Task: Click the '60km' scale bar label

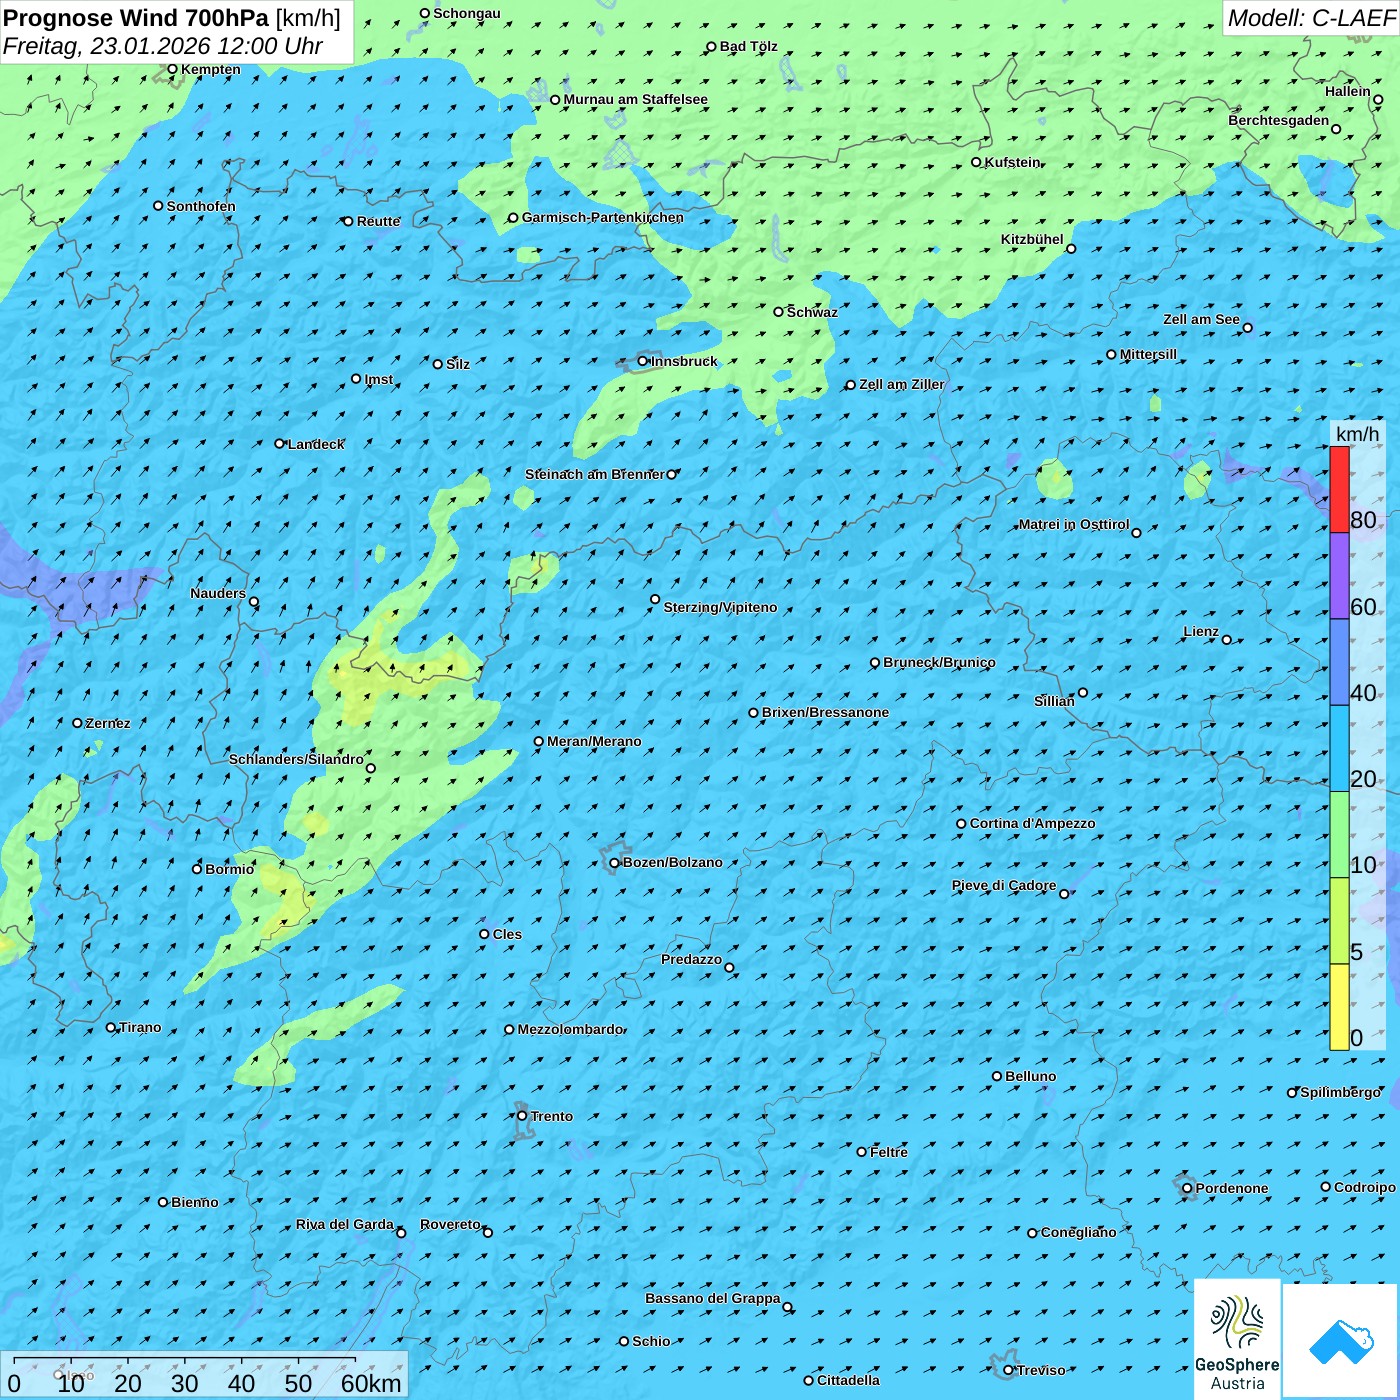Action: tap(371, 1383)
